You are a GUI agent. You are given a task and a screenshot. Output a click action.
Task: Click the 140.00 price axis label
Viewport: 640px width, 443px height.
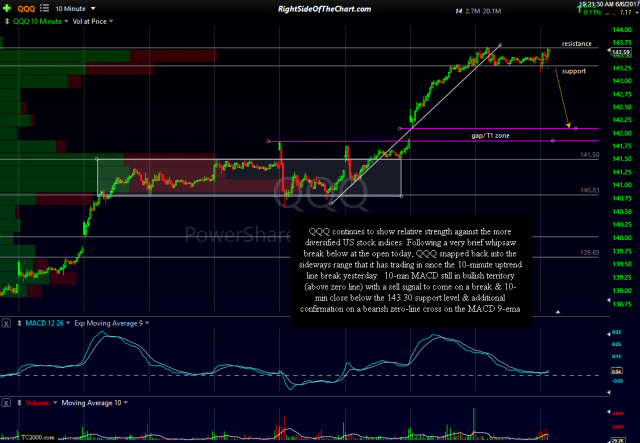(622, 238)
